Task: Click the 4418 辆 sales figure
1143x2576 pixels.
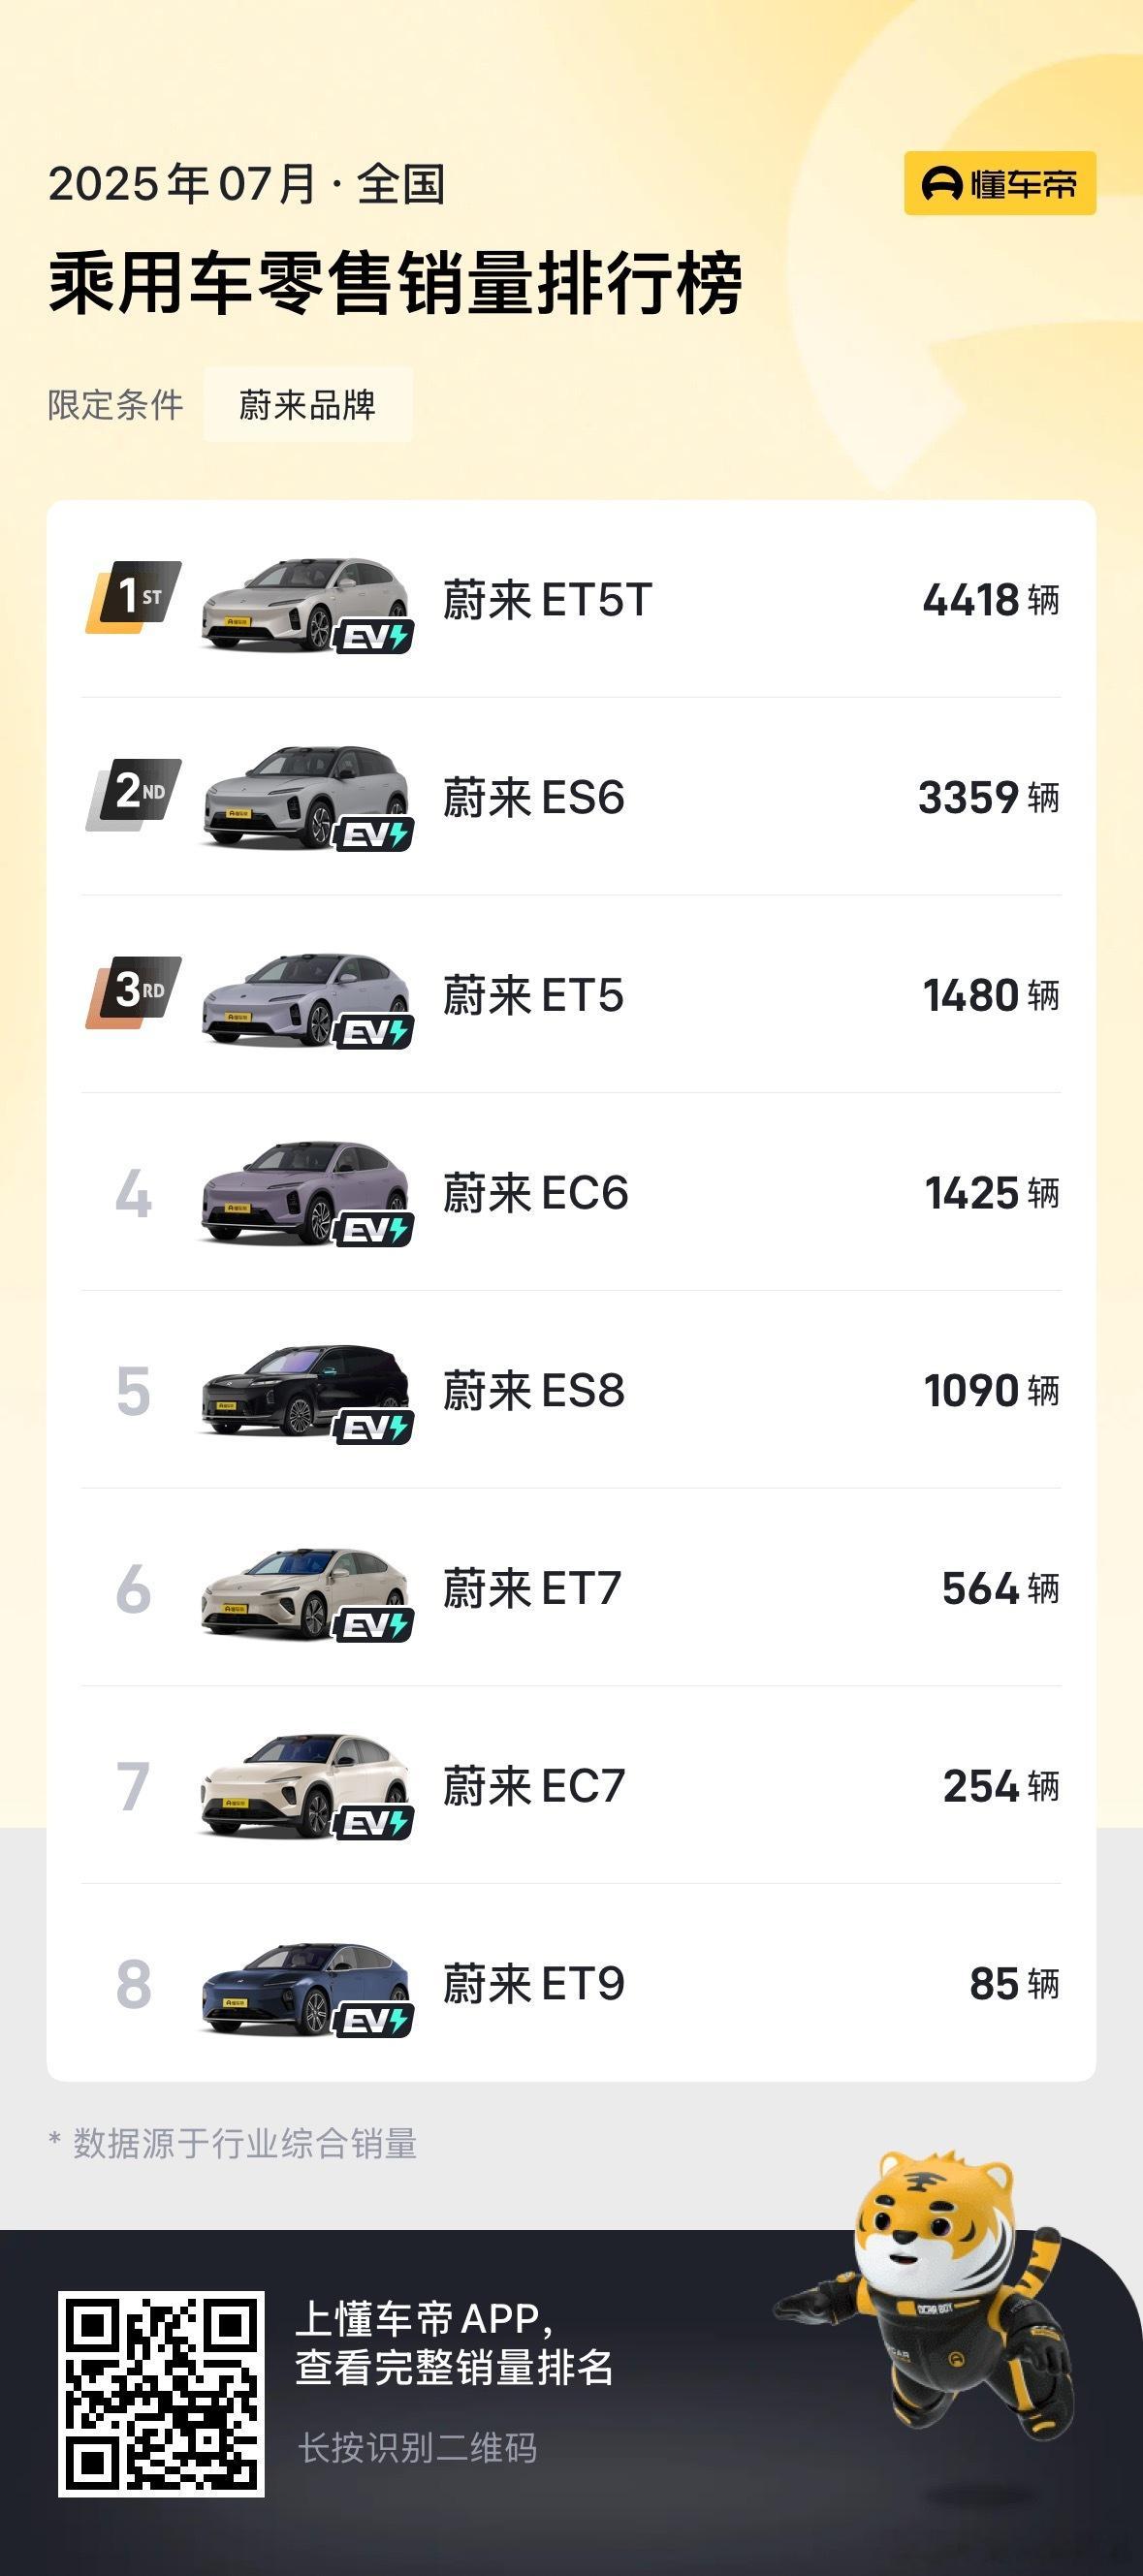Action: pos(991,600)
